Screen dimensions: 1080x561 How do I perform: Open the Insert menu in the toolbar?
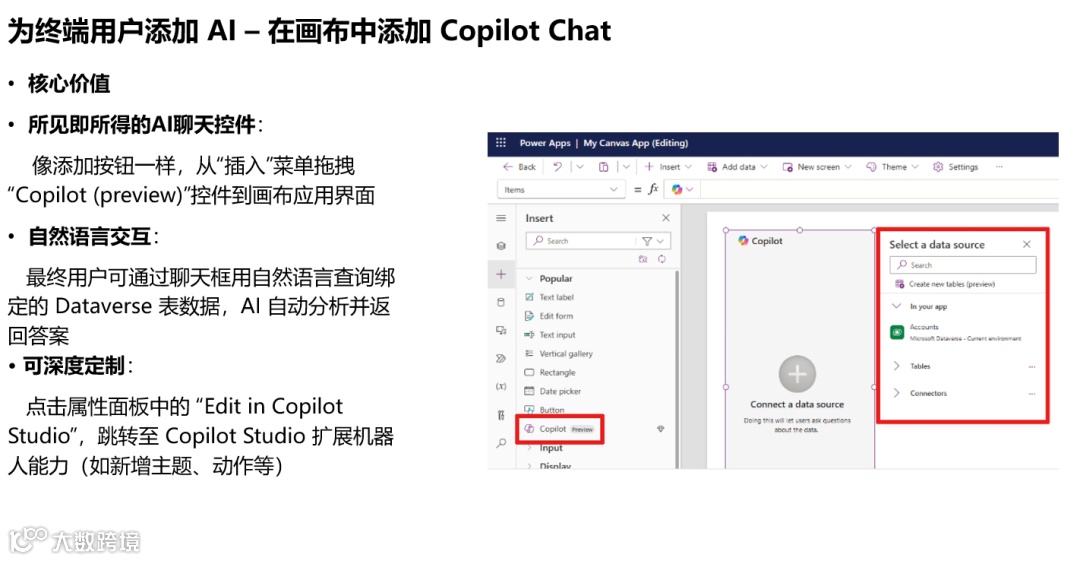click(x=668, y=167)
